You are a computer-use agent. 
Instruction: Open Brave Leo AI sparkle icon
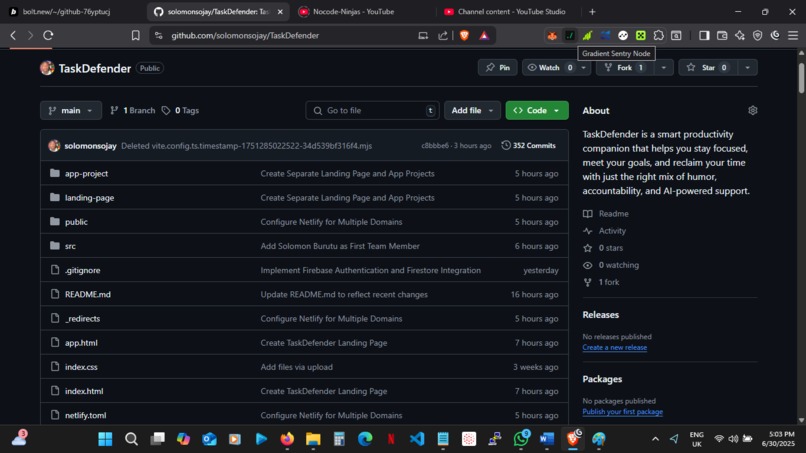click(x=740, y=35)
